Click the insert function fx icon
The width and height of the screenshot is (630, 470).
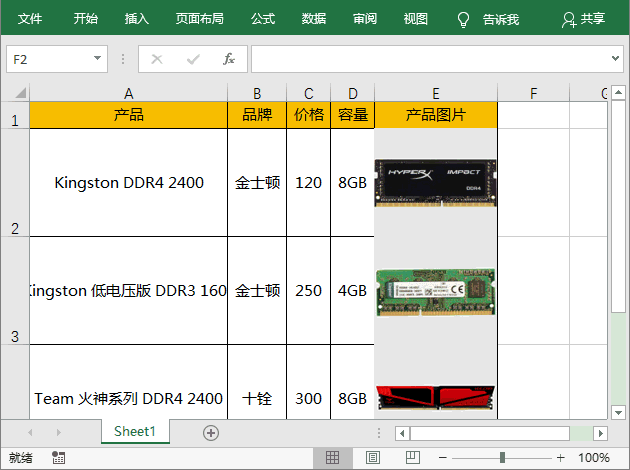pyautogui.click(x=229, y=59)
